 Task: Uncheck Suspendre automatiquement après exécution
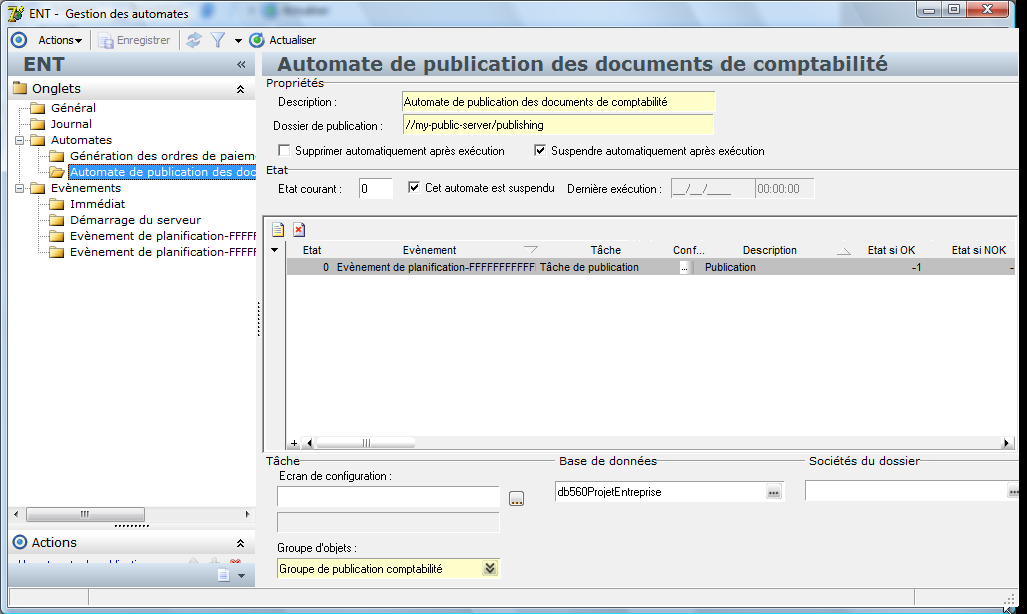tap(540, 151)
